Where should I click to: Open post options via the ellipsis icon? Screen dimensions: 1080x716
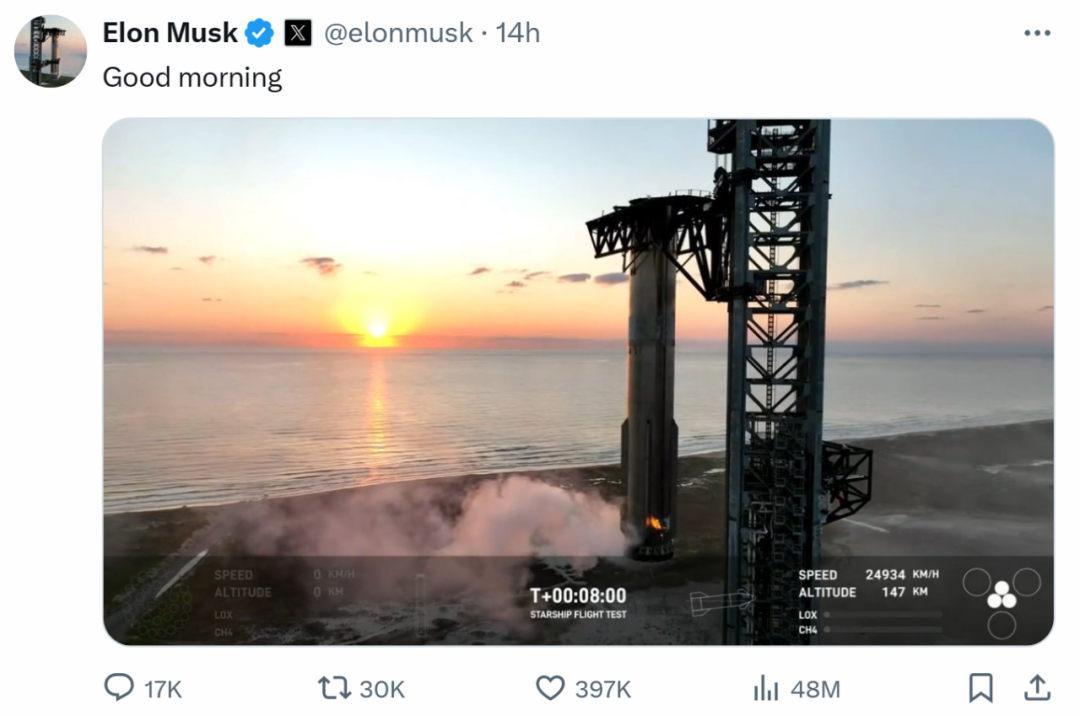(1035, 32)
